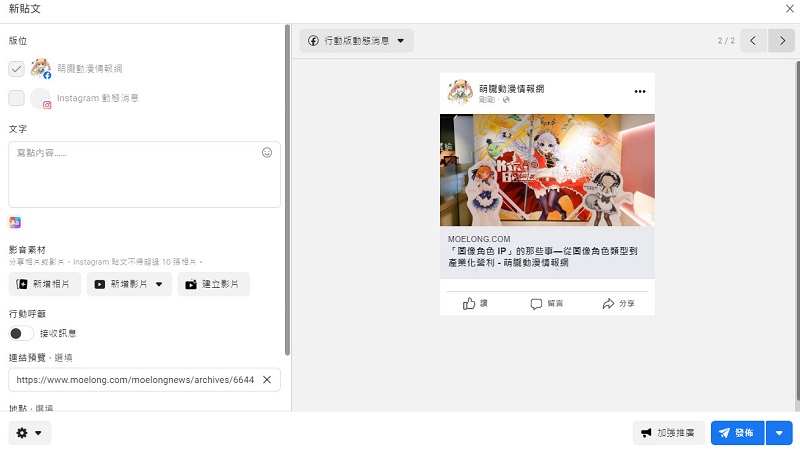The height and width of the screenshot is (450, 800).
Task: Uncheck the 萌朧動漫情報網 Facebook page checkbox
Action: point(16,69)
